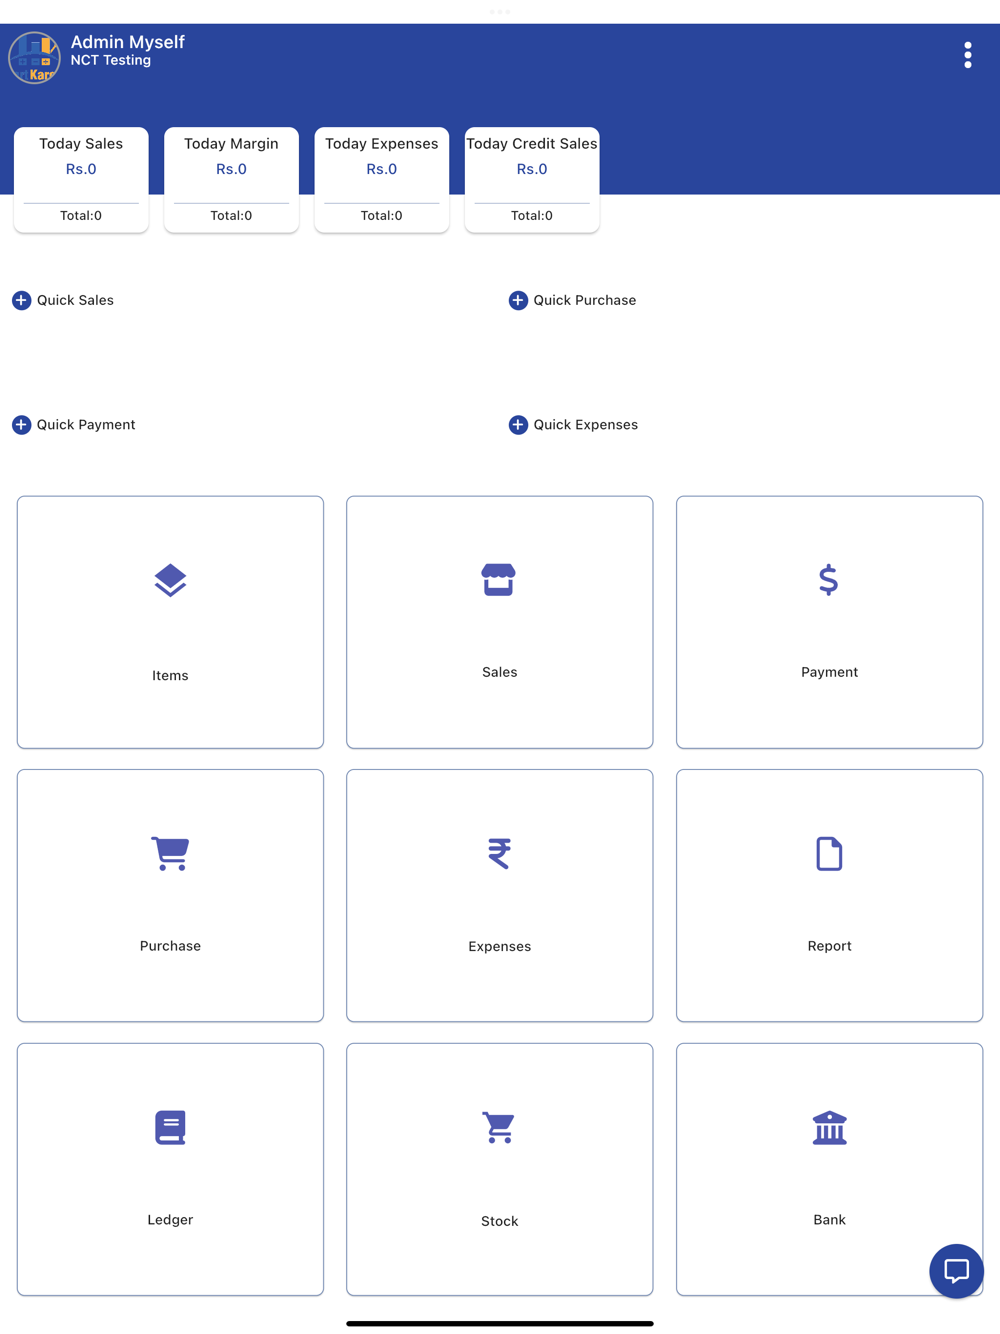Open the Bank tile label
The width and height of the screenshot is (1000, 1334).
click(829, 1220)
